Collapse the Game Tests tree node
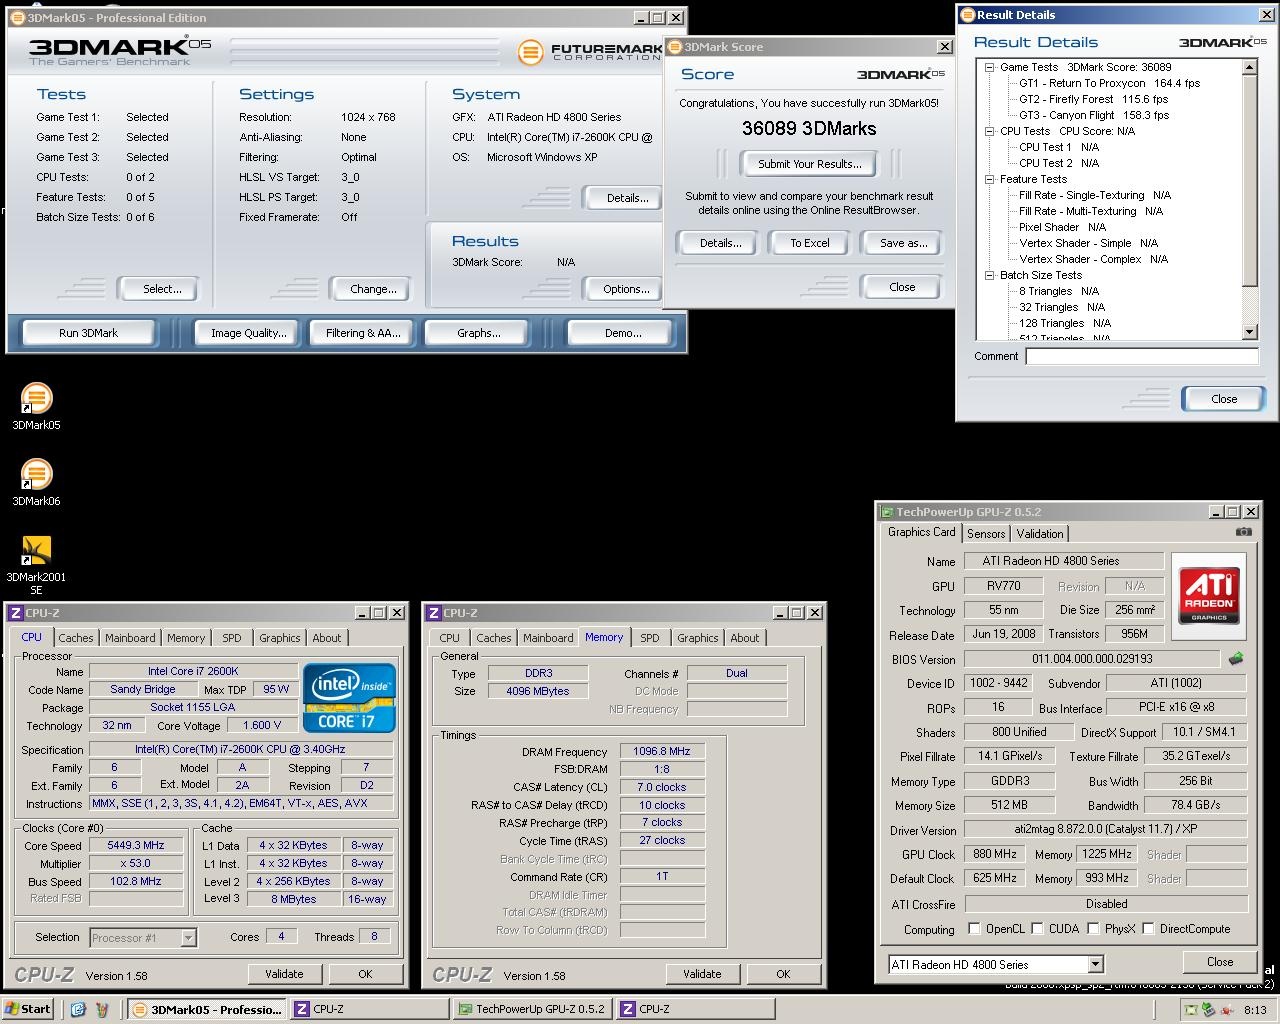 (989, 68)
